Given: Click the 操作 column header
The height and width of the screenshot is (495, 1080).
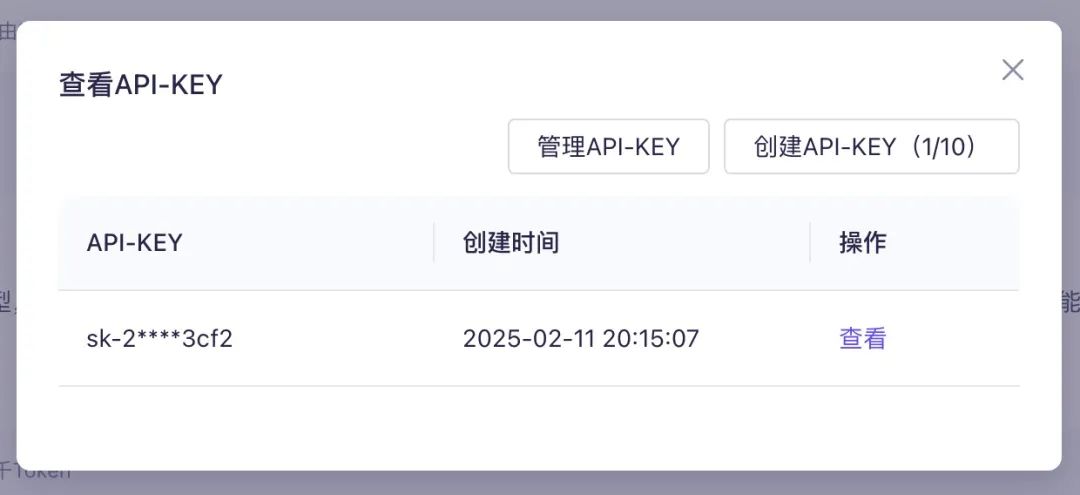Looking at the screenshot, I should tap(862, 242).
